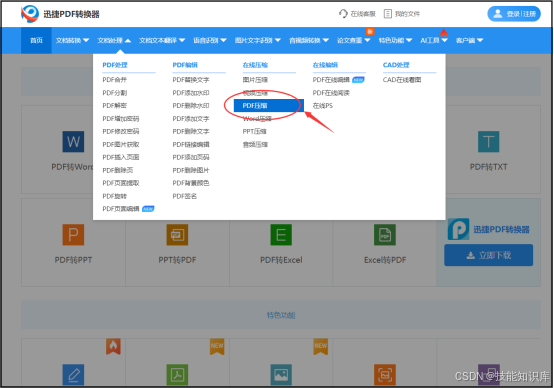Click the 迅捷PDF转换器 title text in header

tap(71, 14)
